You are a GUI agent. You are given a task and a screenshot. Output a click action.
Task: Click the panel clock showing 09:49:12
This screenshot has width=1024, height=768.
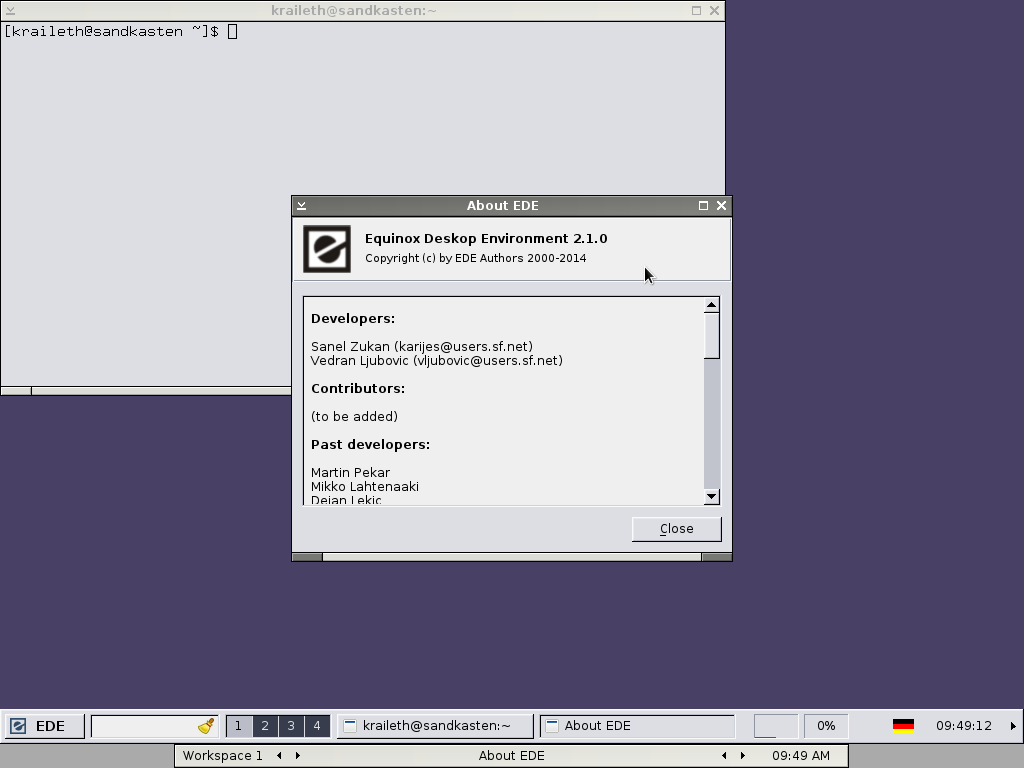tap(963, 726)
